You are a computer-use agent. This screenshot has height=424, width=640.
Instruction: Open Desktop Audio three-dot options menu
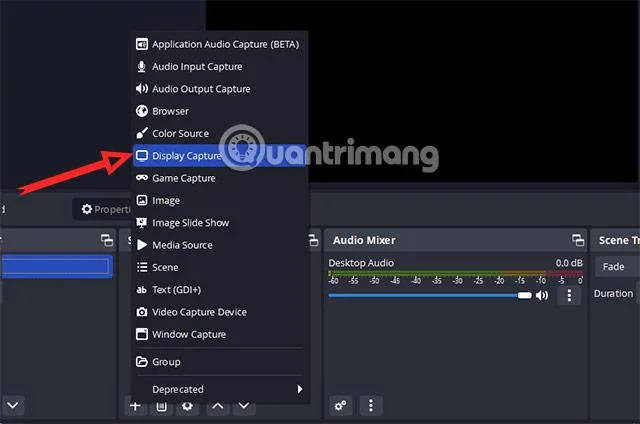pos(569,295)
